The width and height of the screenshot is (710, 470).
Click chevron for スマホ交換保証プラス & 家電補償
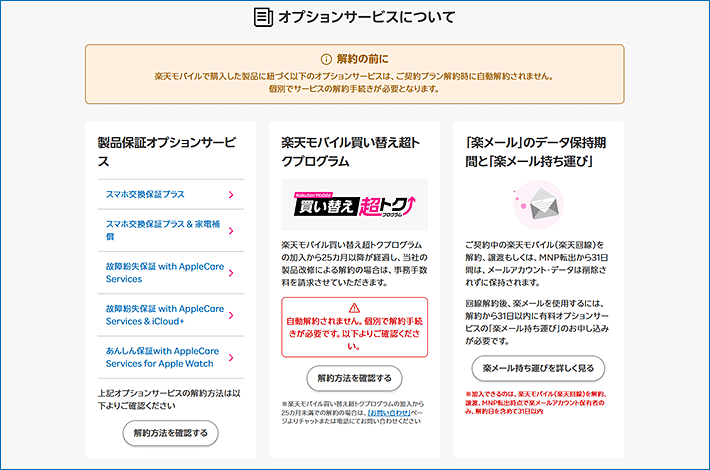231,231
